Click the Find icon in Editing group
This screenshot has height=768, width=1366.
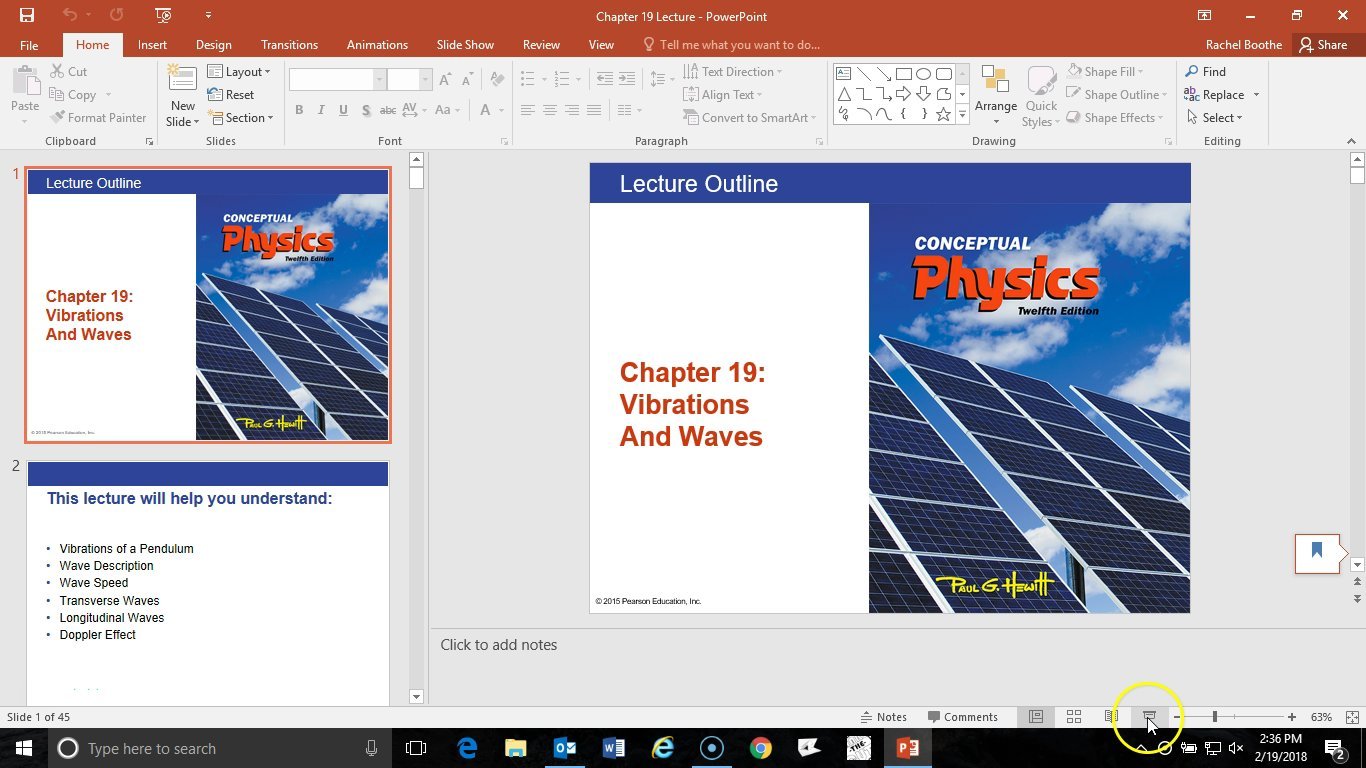tap(1211, 71)
